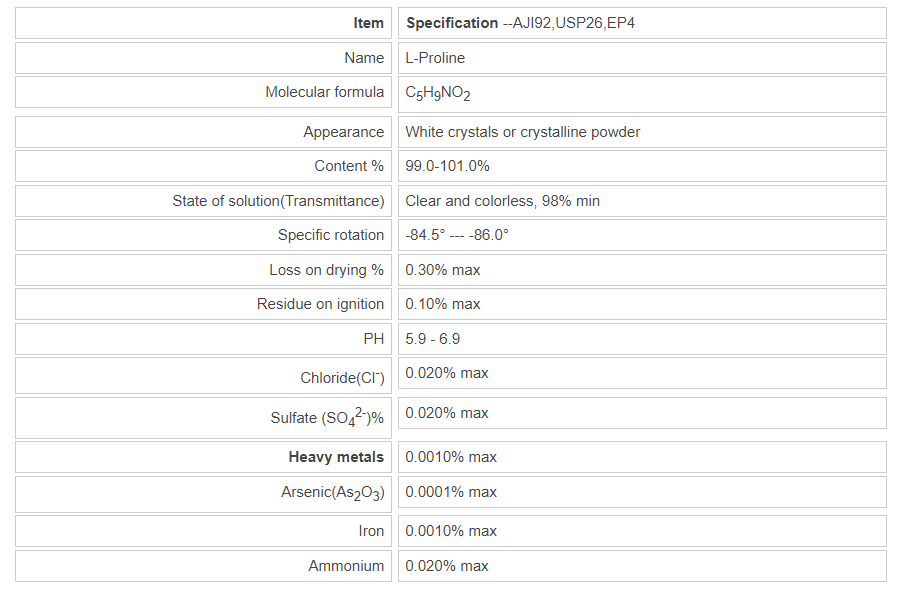
Task: Click the -84.5° --- -86.0° value
Action: click(457, 235)
